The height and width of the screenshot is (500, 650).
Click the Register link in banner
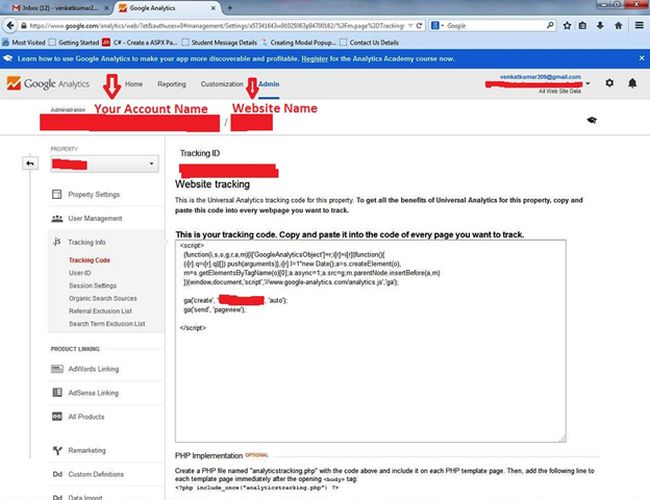point(314,58)
